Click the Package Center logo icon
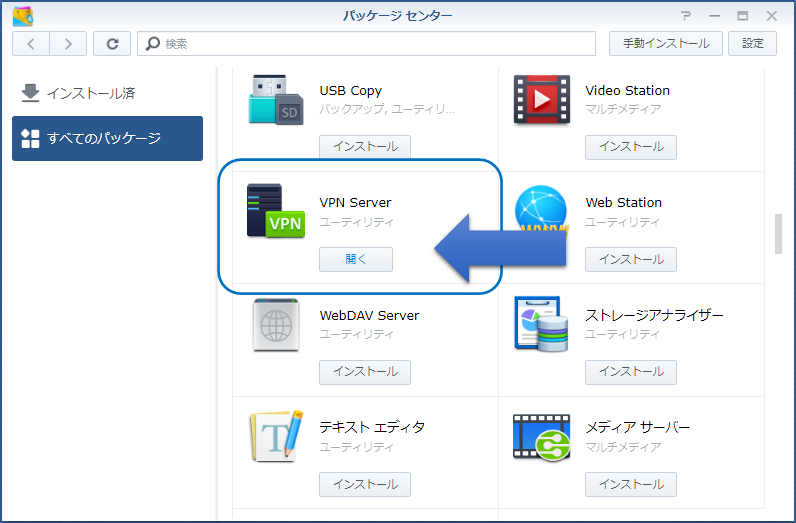This screenshot has width=796, height=523. click(x=23, y=16)
